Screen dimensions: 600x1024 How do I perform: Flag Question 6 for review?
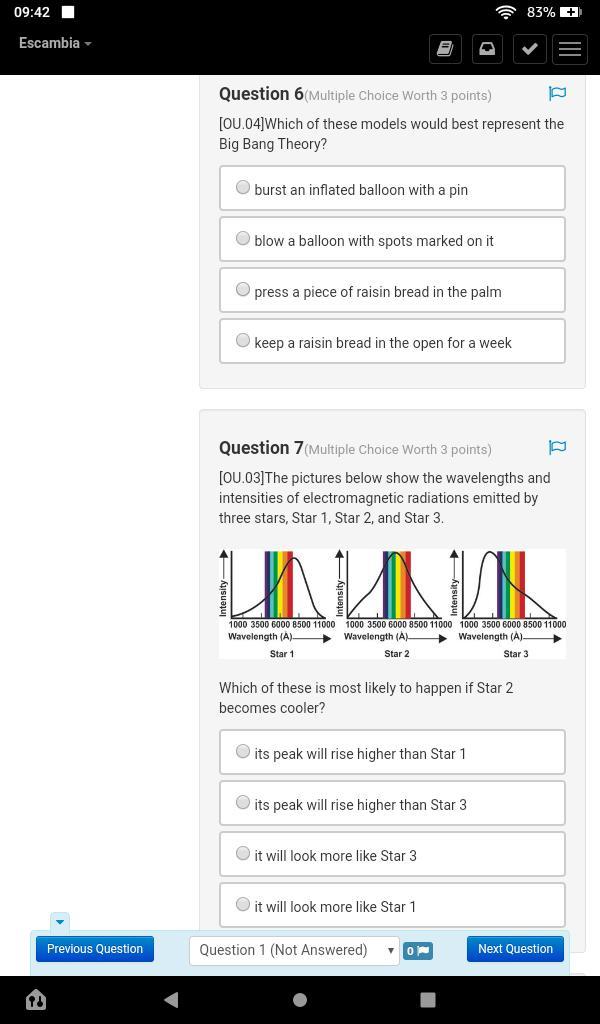[x=557, y=94]
